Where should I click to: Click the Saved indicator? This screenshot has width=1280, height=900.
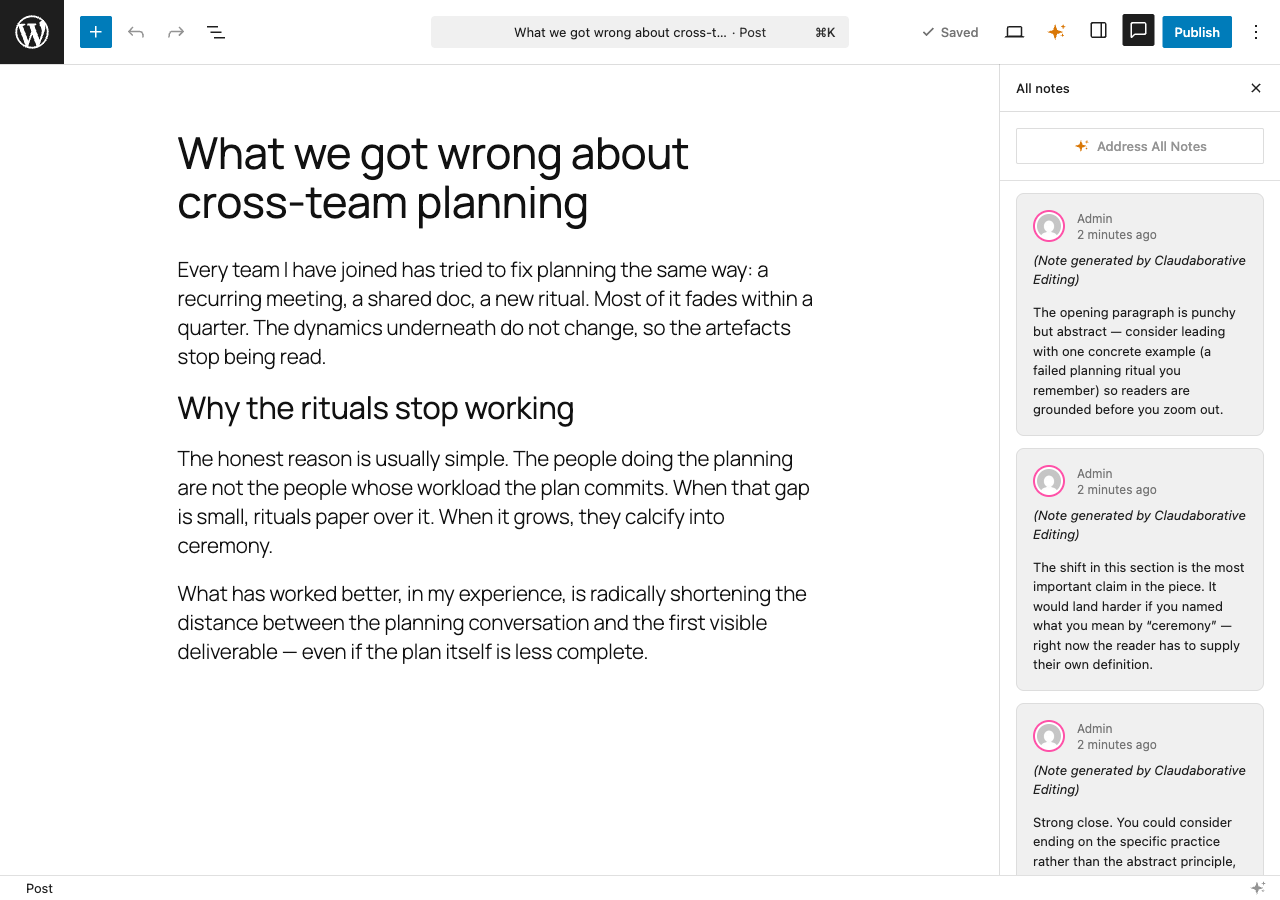(949, 31)
